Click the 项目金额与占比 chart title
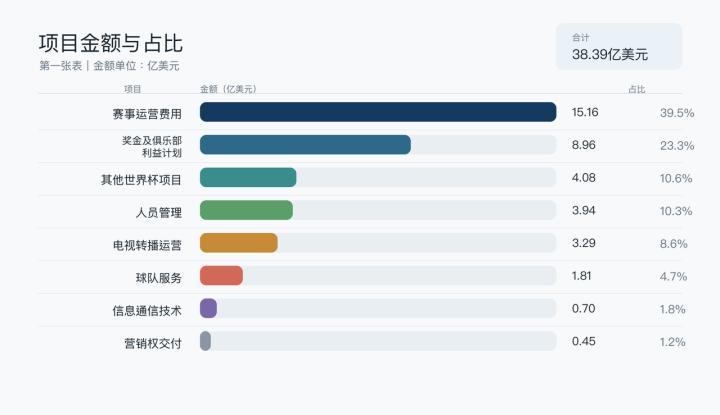 tap(111, 44)
